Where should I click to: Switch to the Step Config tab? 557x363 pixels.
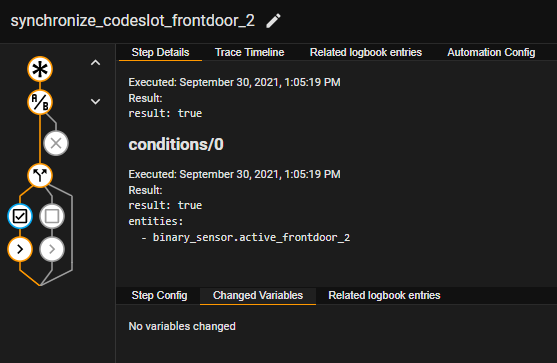[x=159, y=296]
